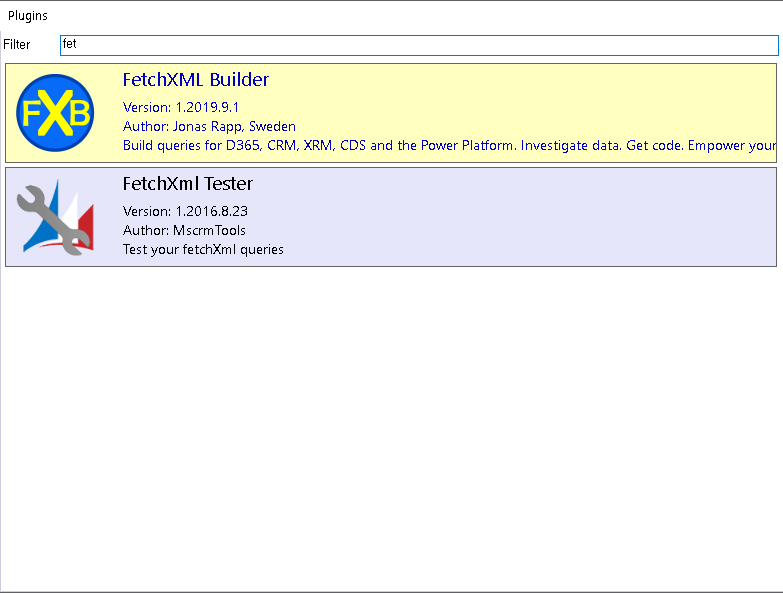The height and width of the screenshot is (593, 783).
Task: Click Version: 1.2019.9.1 text
Action: [181, 107]
